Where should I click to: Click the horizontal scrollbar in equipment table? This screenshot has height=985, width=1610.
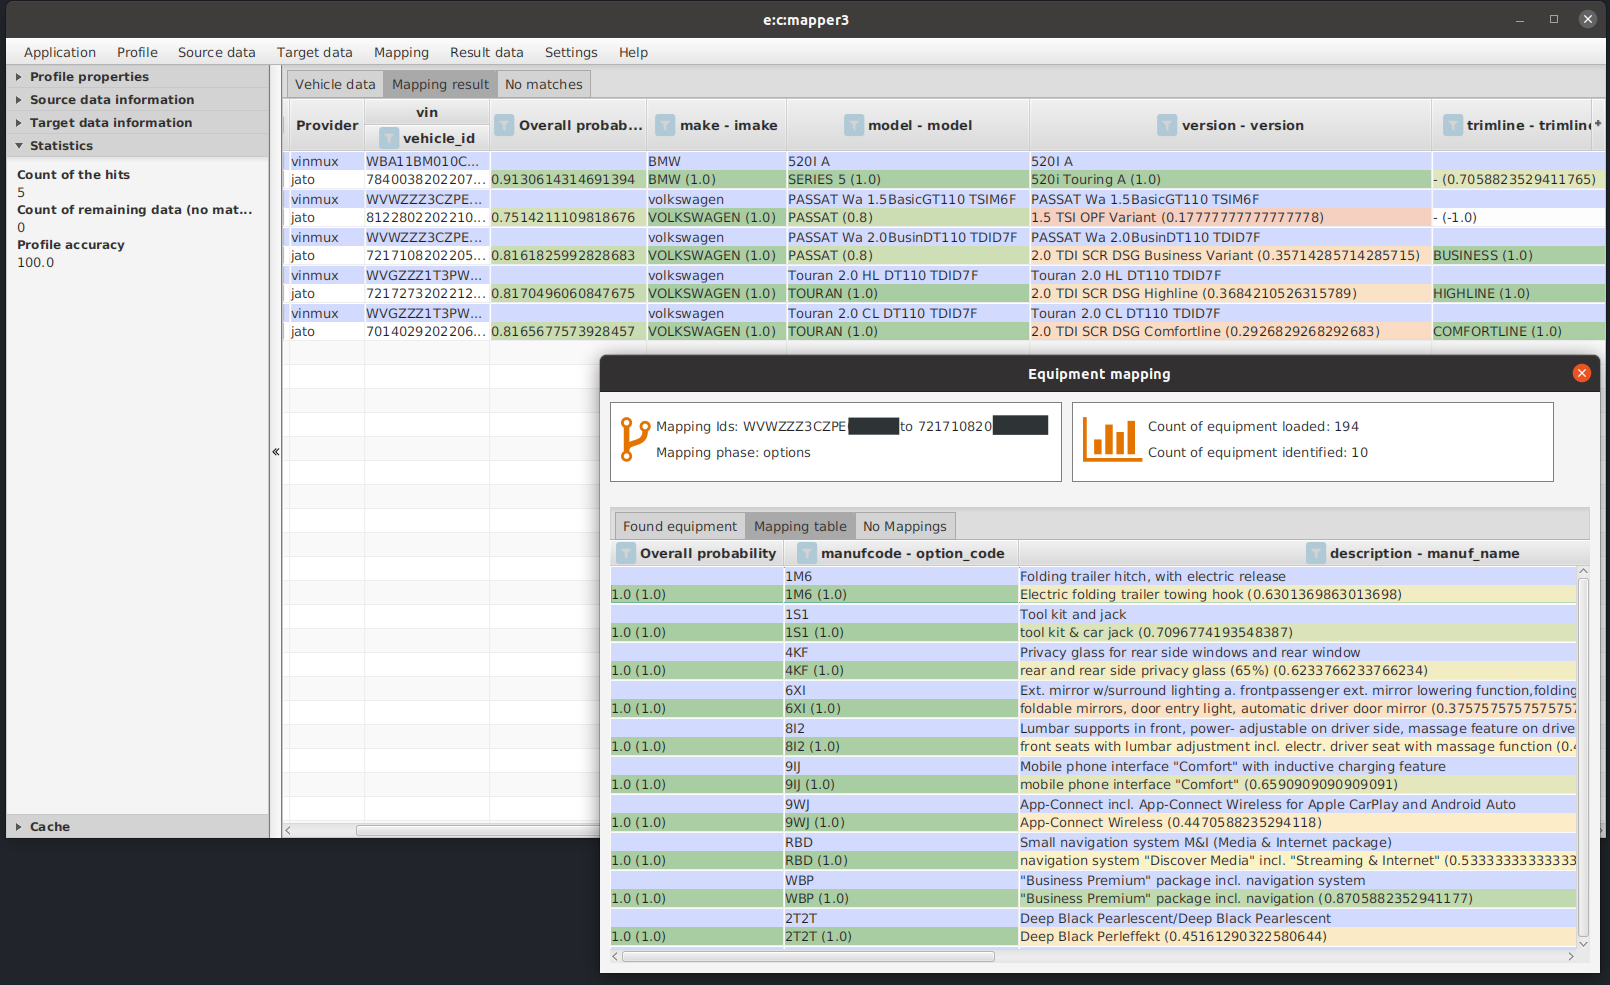coord(808,956)
